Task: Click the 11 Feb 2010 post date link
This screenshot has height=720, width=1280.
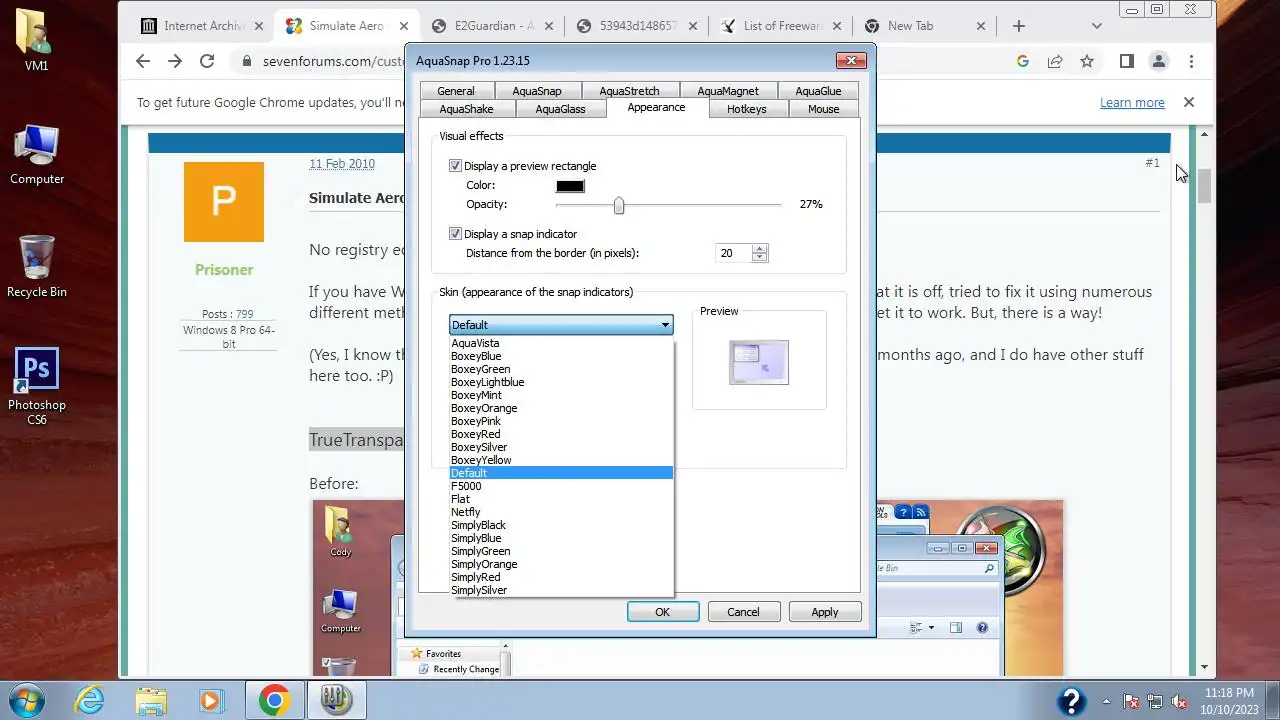Action: pos(342,164)
